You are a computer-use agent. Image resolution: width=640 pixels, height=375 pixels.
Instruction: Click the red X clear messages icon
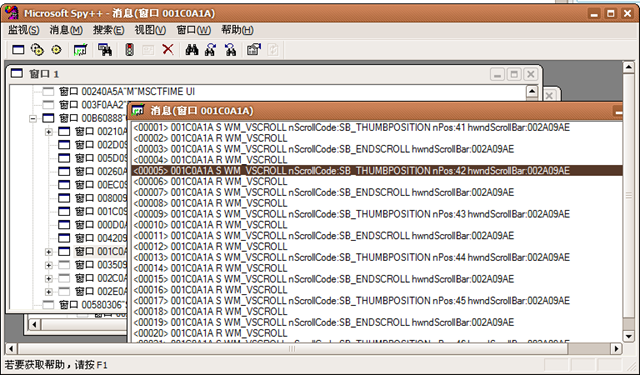click(168, 50)
